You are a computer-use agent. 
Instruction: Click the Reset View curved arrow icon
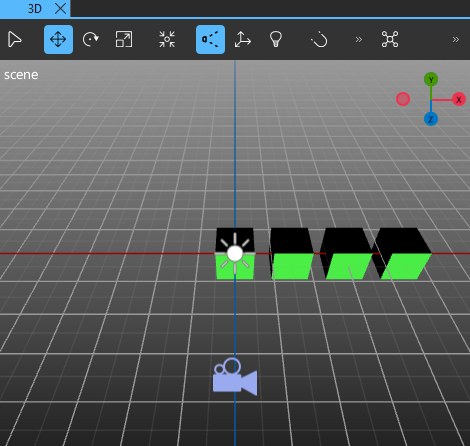tap(319, 39)
